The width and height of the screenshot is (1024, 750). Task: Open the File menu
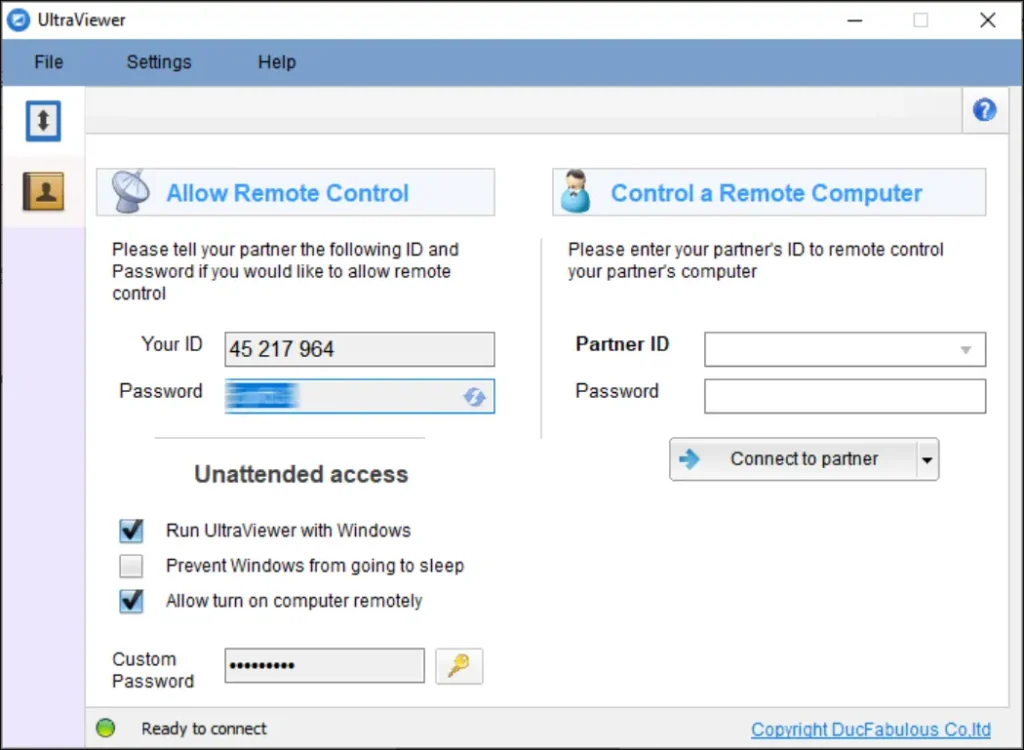coord(48,62)
